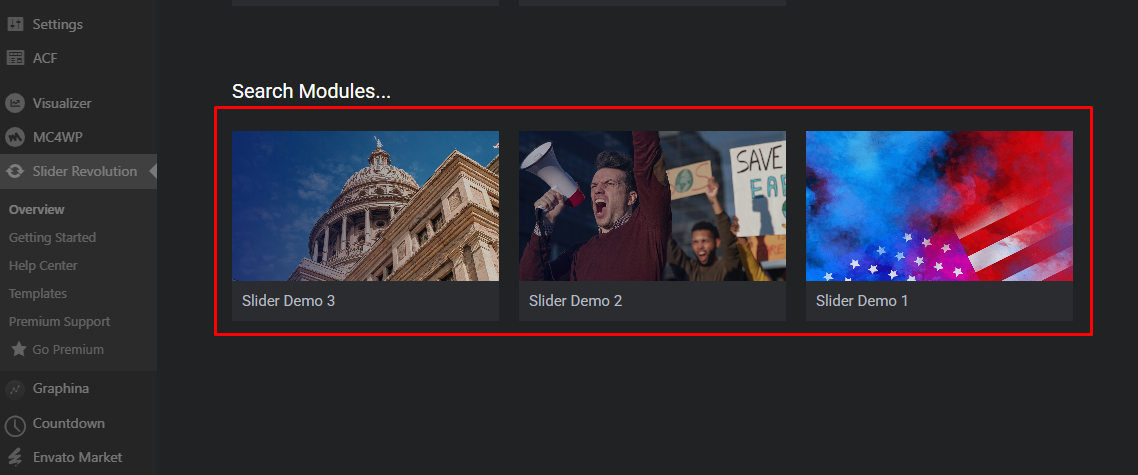1138x475 pixels.
Task: Click the Slider Revolution refresh icon
Action: click(15, 171)
